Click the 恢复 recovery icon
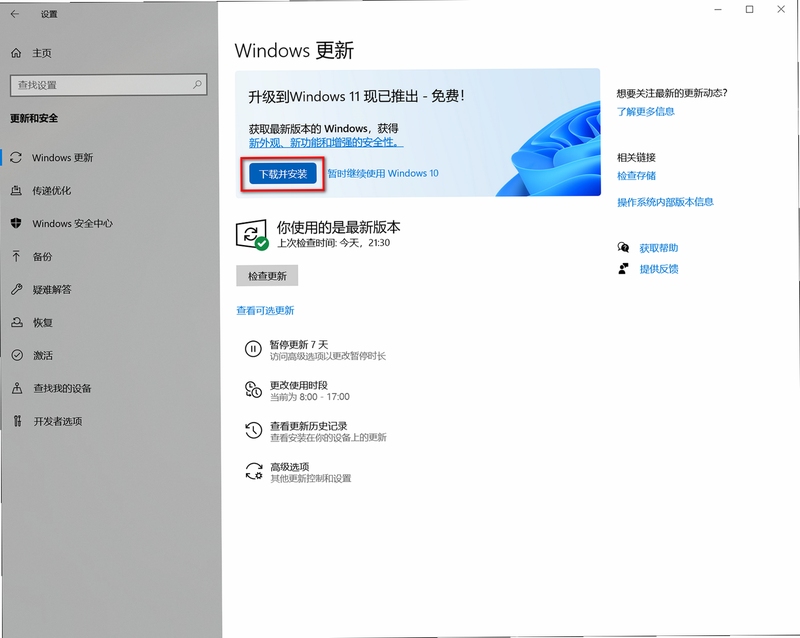This screenshot has width=800, height=638. click(17, 322)
